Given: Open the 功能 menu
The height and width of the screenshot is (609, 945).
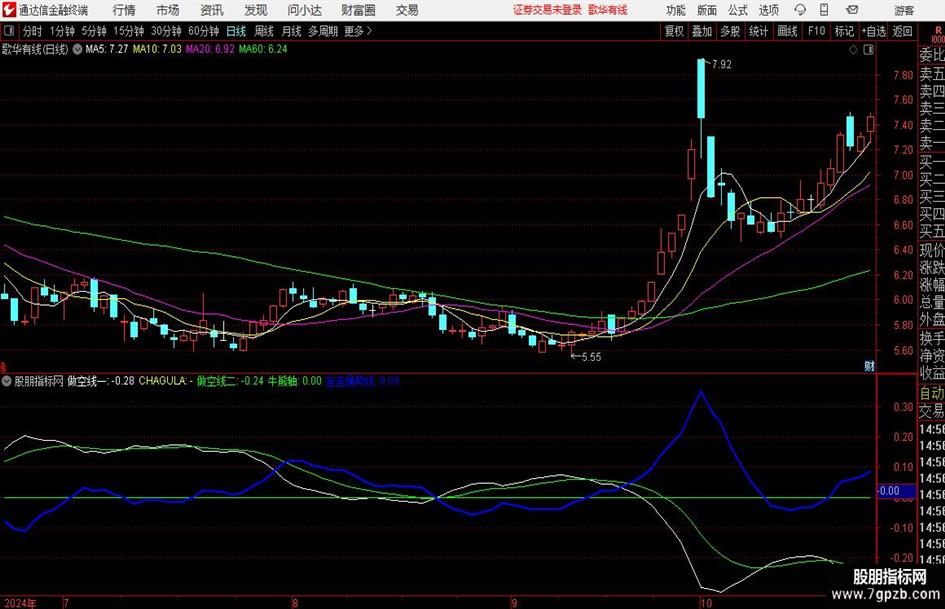Looking at the screenshot, I should click(x=676, y=10).
